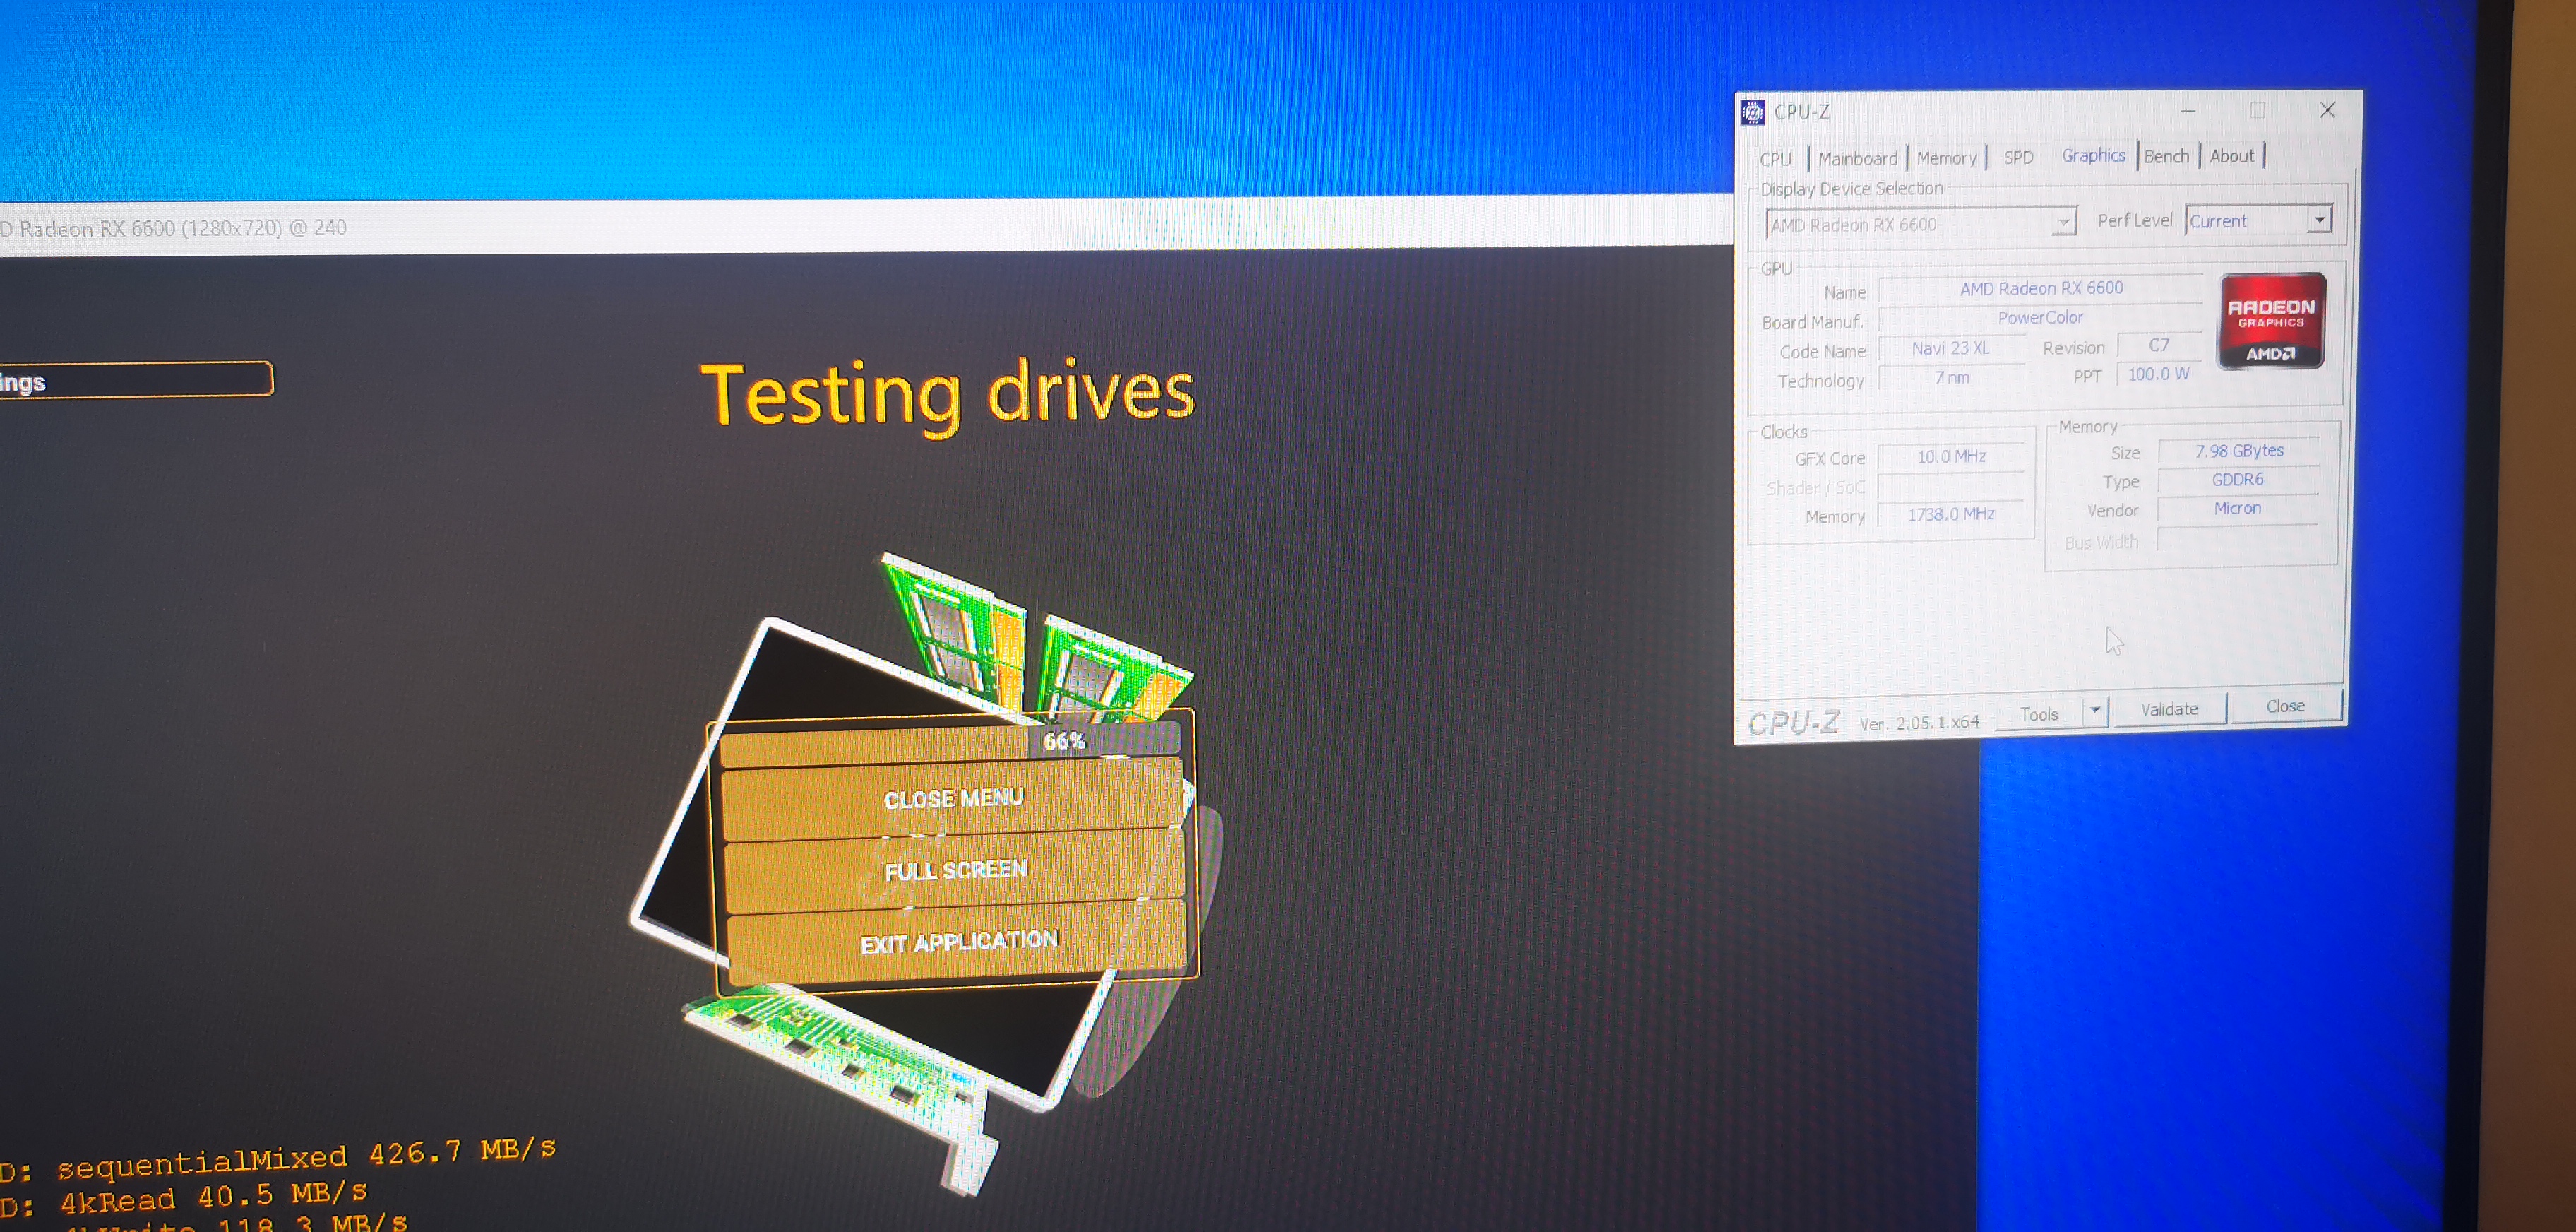Viewport: 2576px width, 1232px height.
Task: Click the Close button in CPU-Z
Action: 2285,706
